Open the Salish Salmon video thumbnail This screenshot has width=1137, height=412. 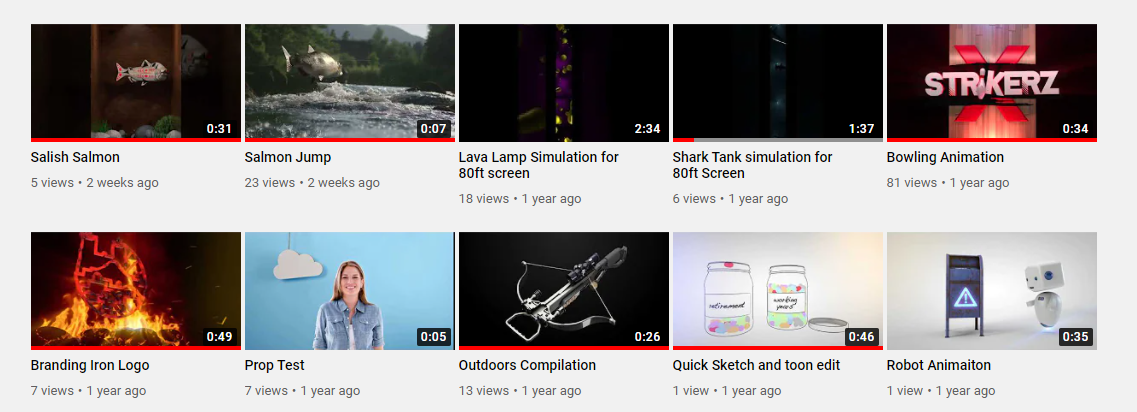click(x=136, y=83)
